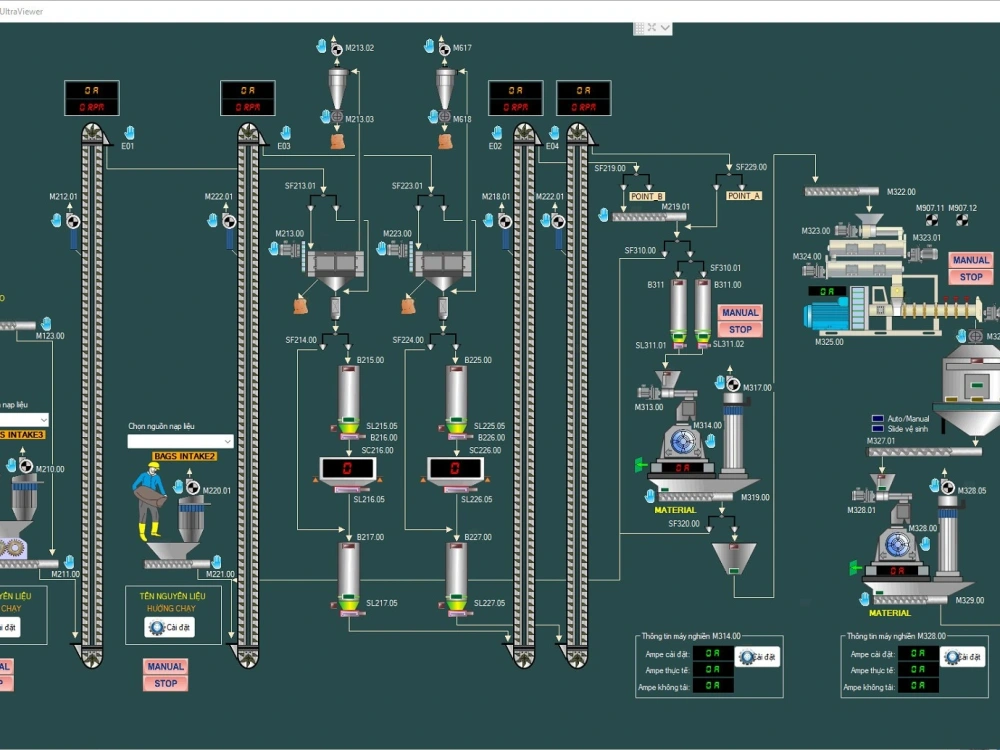Click the fan motor icon above cyclone M213.02

(336, 49)
